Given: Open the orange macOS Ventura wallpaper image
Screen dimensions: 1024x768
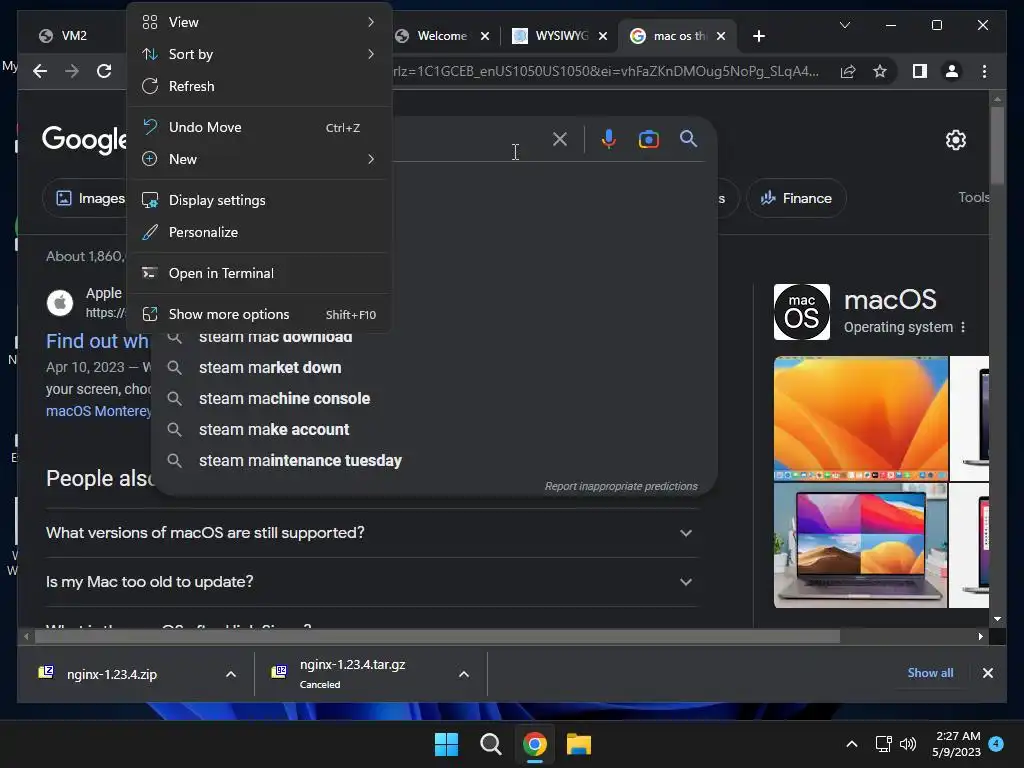Looking at the screenshot, I should [861, 418].
